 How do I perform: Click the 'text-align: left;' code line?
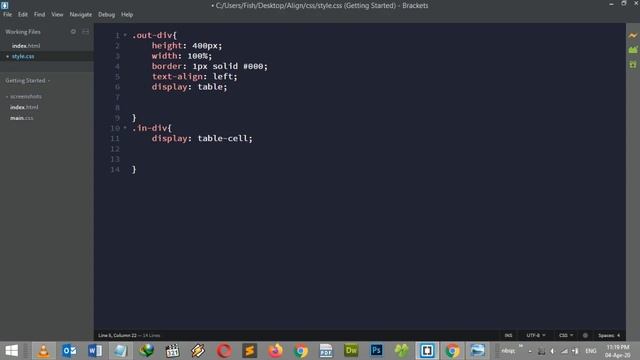(195, 77)
